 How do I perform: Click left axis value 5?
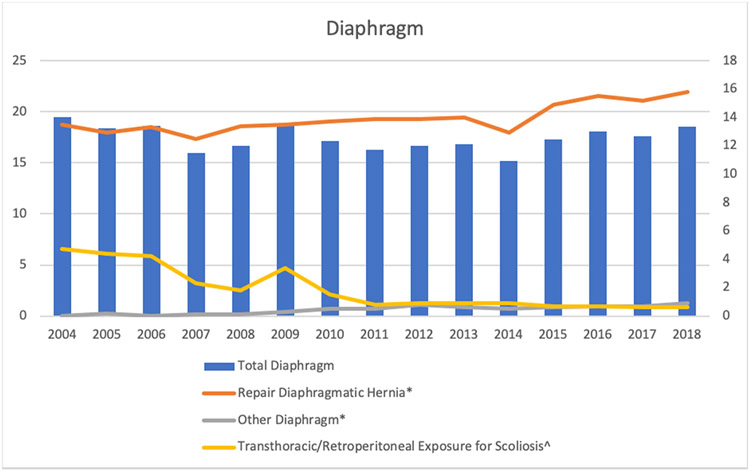(23, 265)
